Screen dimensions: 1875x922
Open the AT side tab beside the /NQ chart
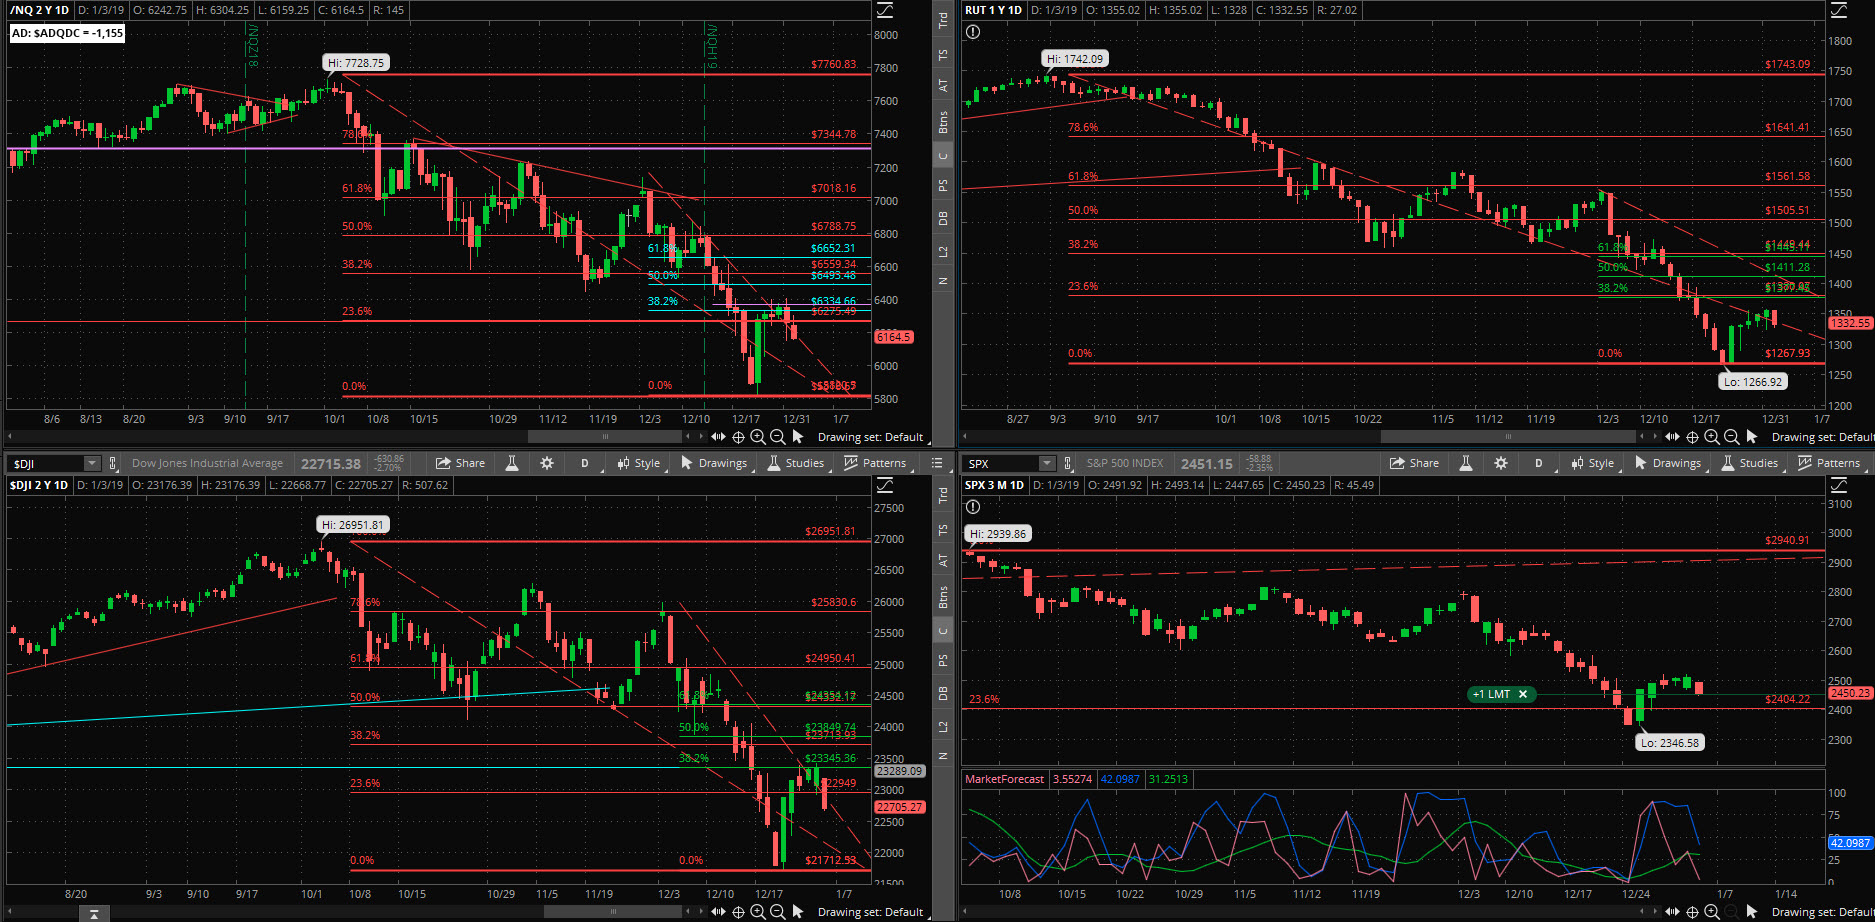(x=942, y=86)
